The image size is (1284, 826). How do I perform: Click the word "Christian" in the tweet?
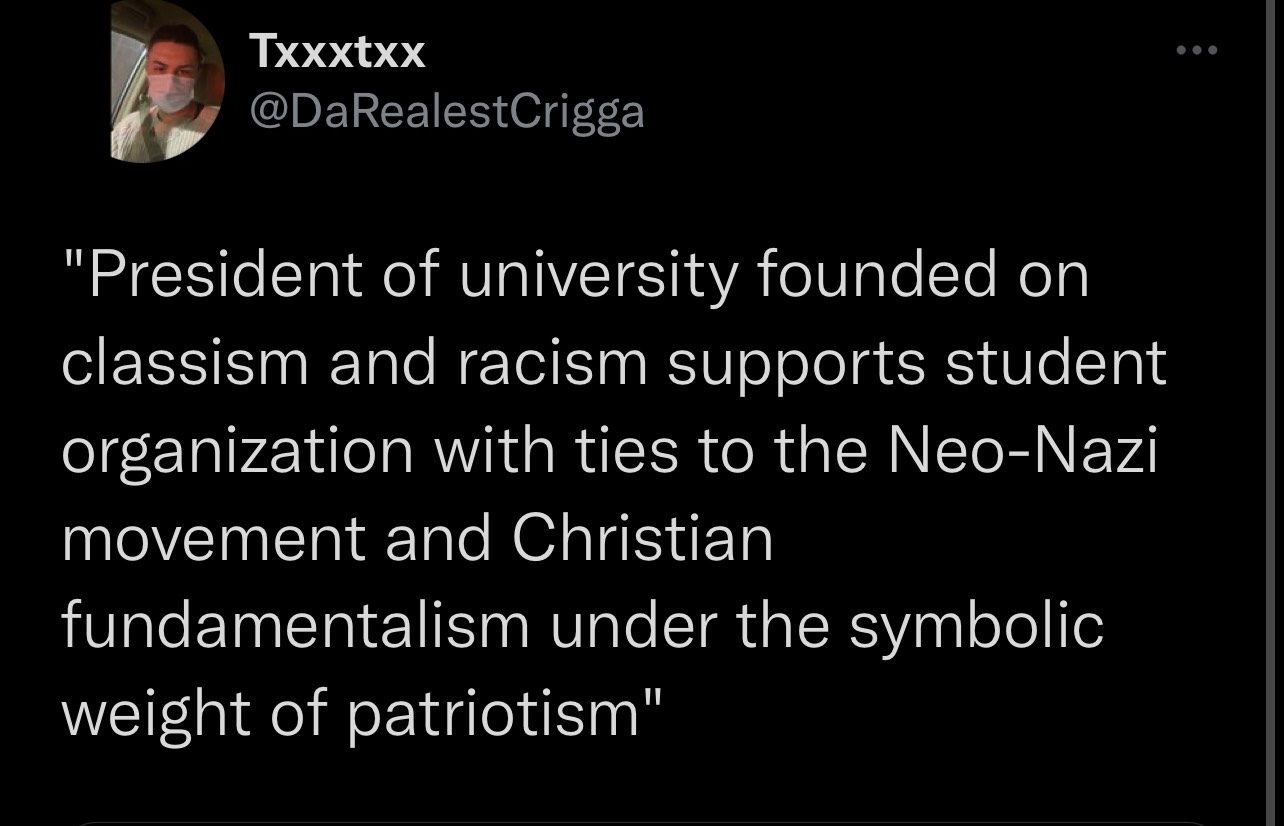(x=642, y=538)
